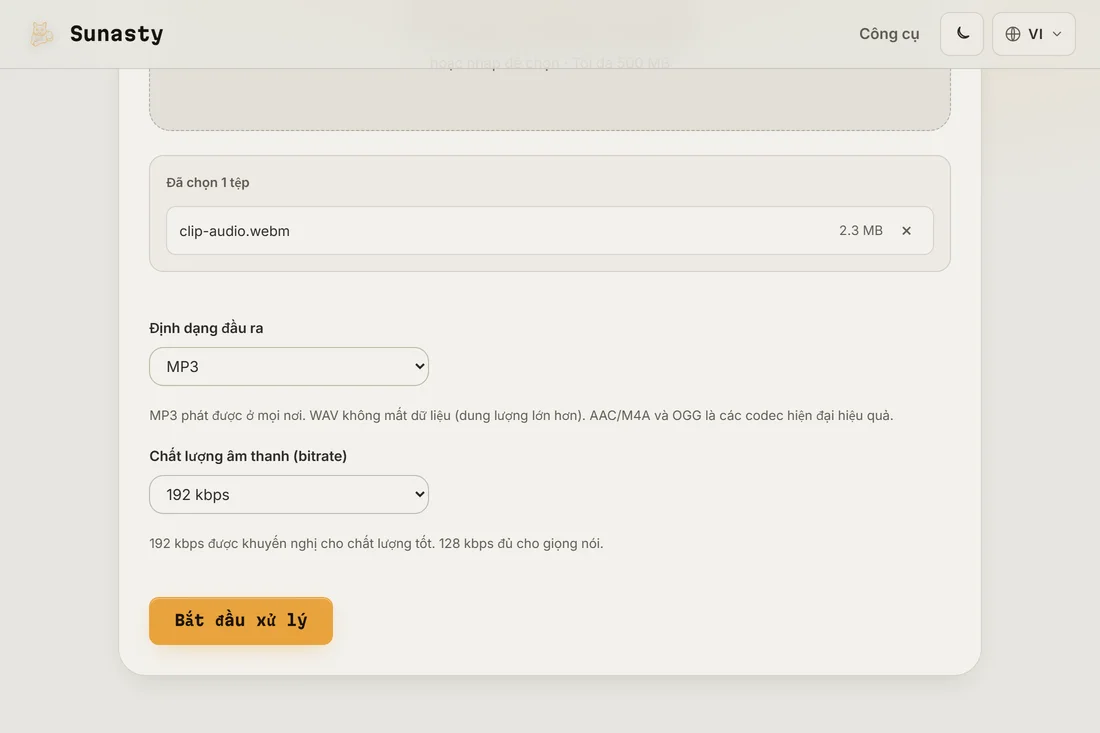Click the Sunasty cat logo icon
Viewport: 1100px width, 733px height.
[x=41, y=34]
